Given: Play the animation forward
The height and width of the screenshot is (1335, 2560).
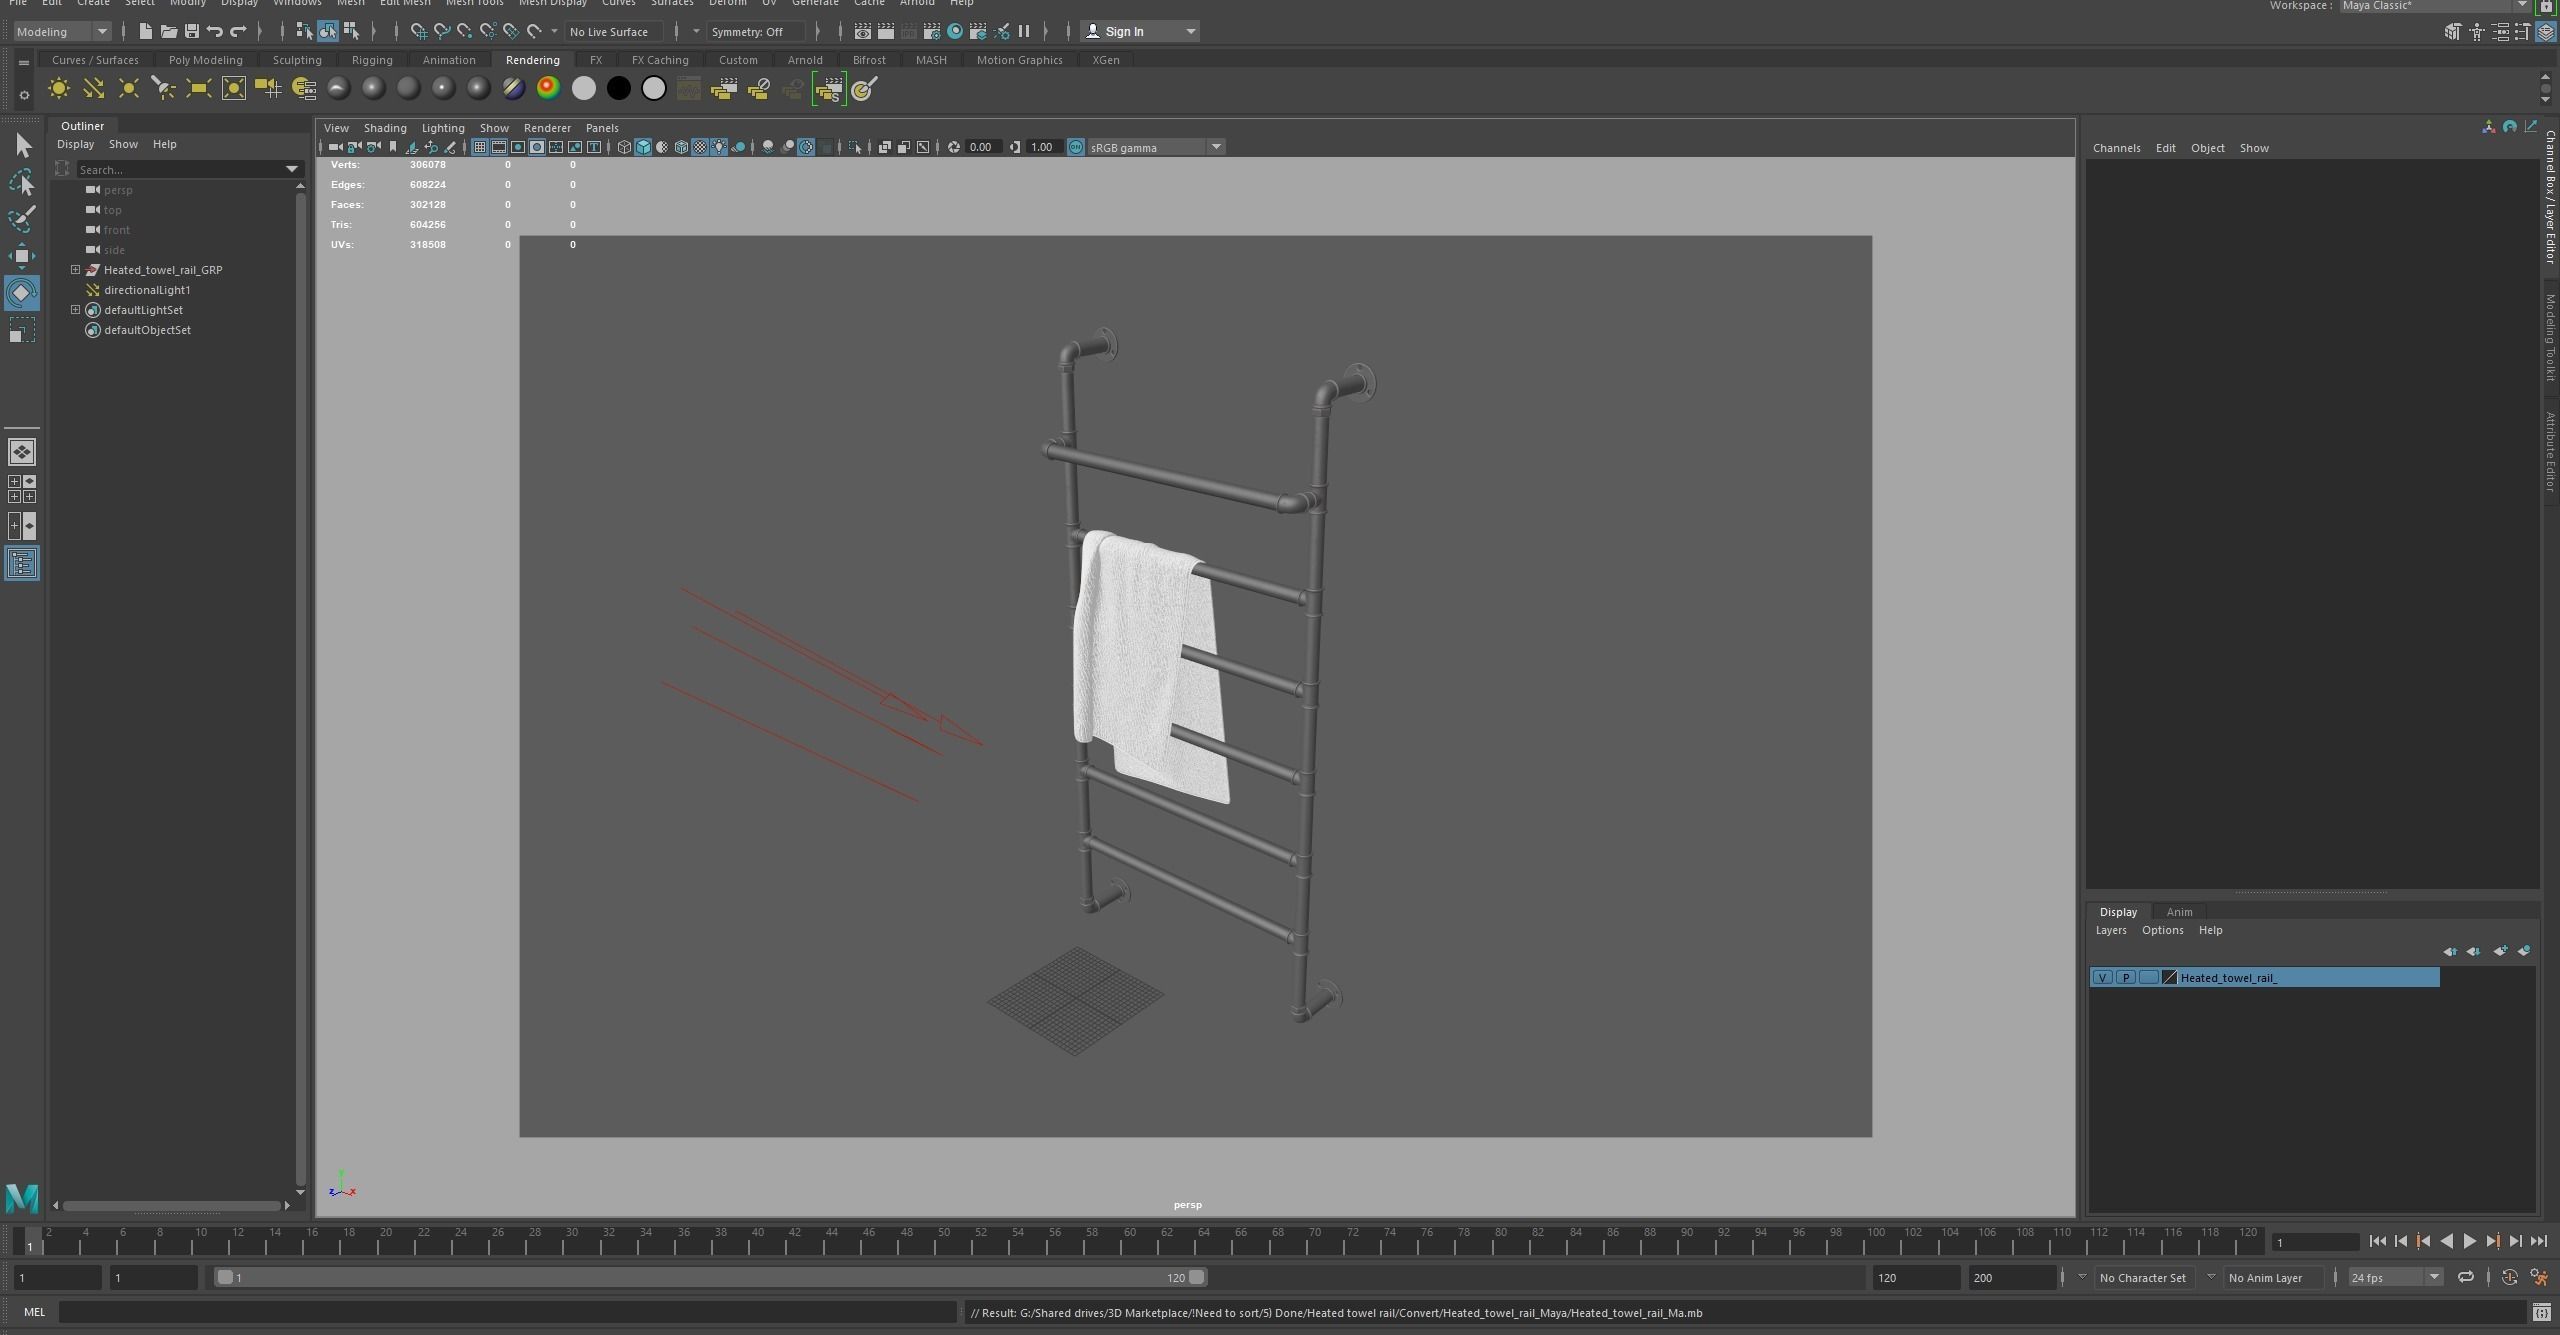Looking at the screenshot, I should (x=2469, y=1242).
